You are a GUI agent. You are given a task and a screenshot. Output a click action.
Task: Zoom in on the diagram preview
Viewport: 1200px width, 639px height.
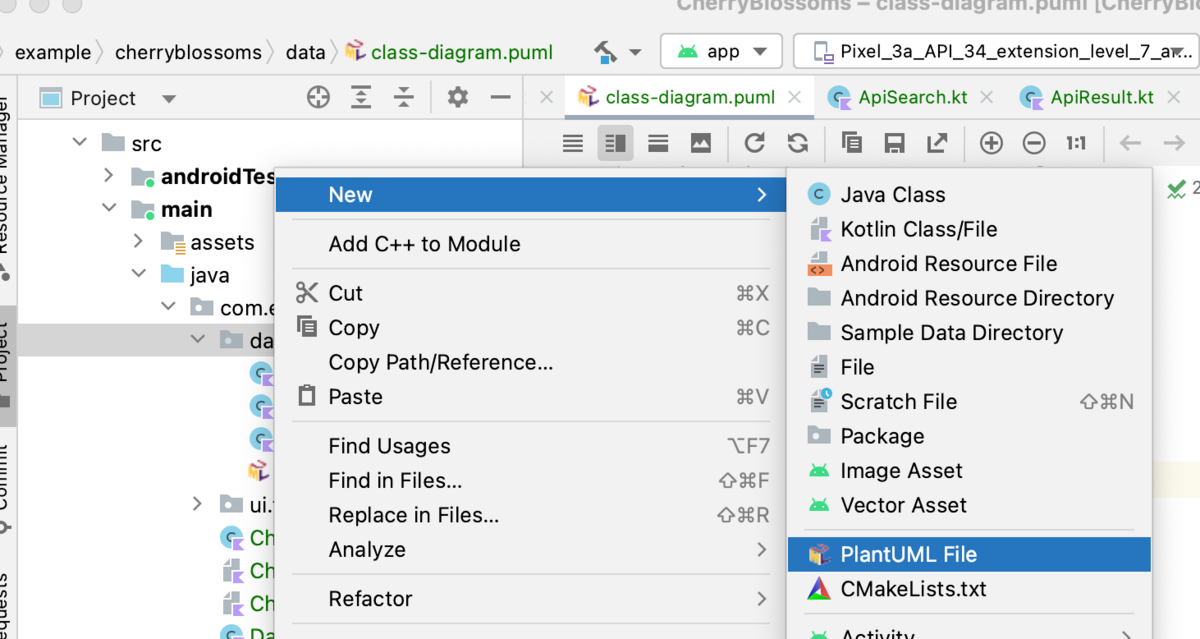[991, 143]
